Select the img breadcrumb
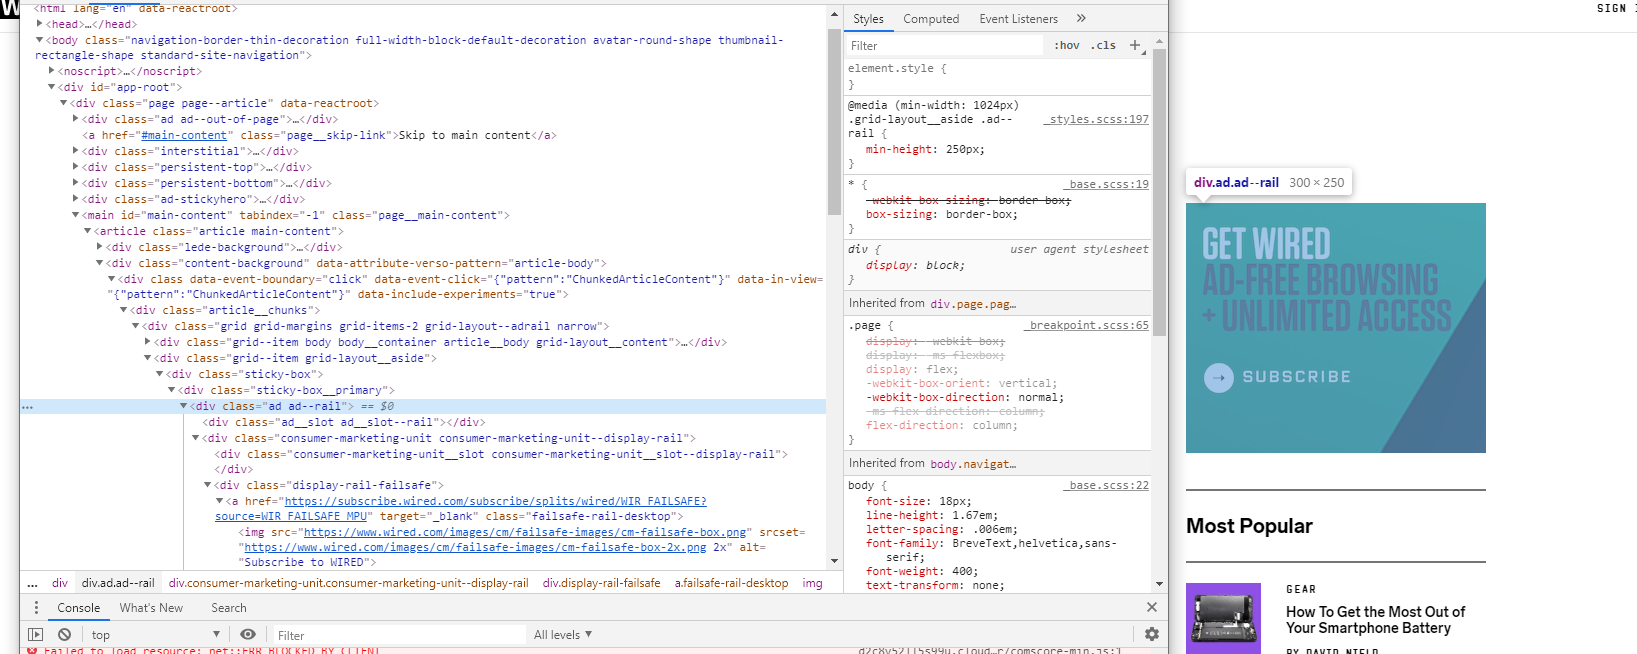The height and width of the screenshot is (654, 1637). click(812, 583)
